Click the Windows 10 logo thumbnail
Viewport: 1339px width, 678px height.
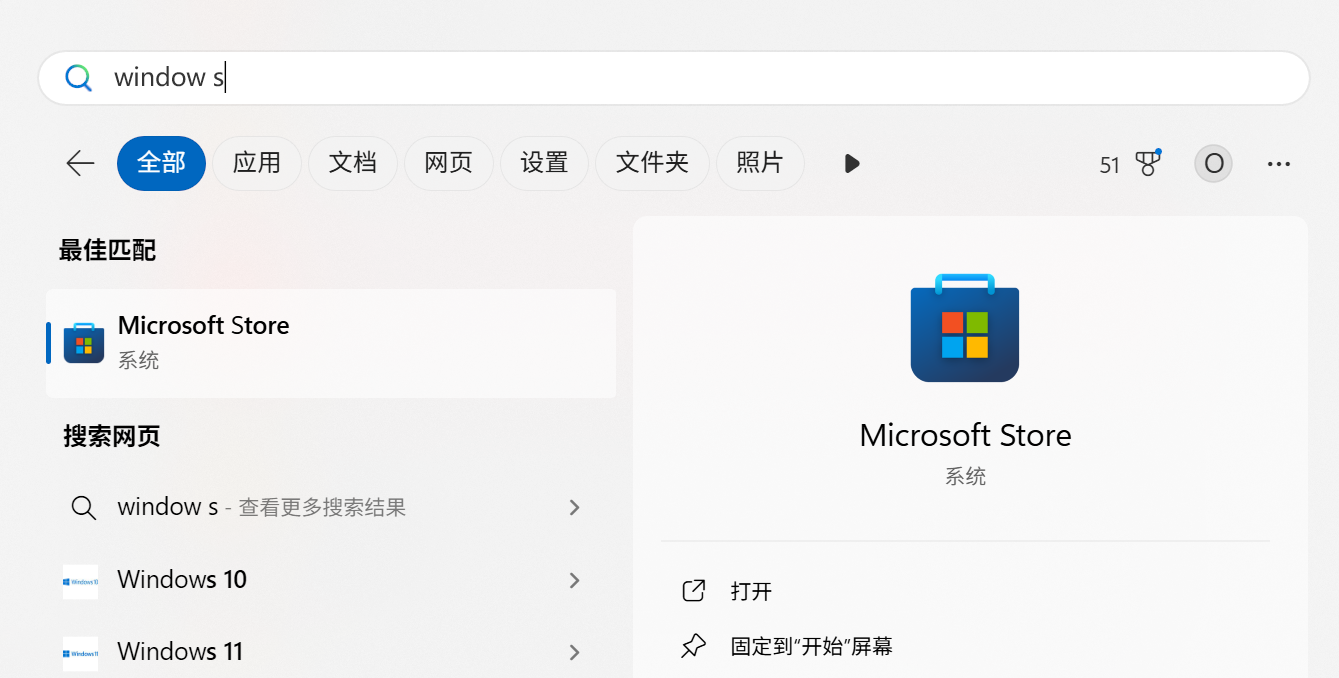tap(80, 581)
